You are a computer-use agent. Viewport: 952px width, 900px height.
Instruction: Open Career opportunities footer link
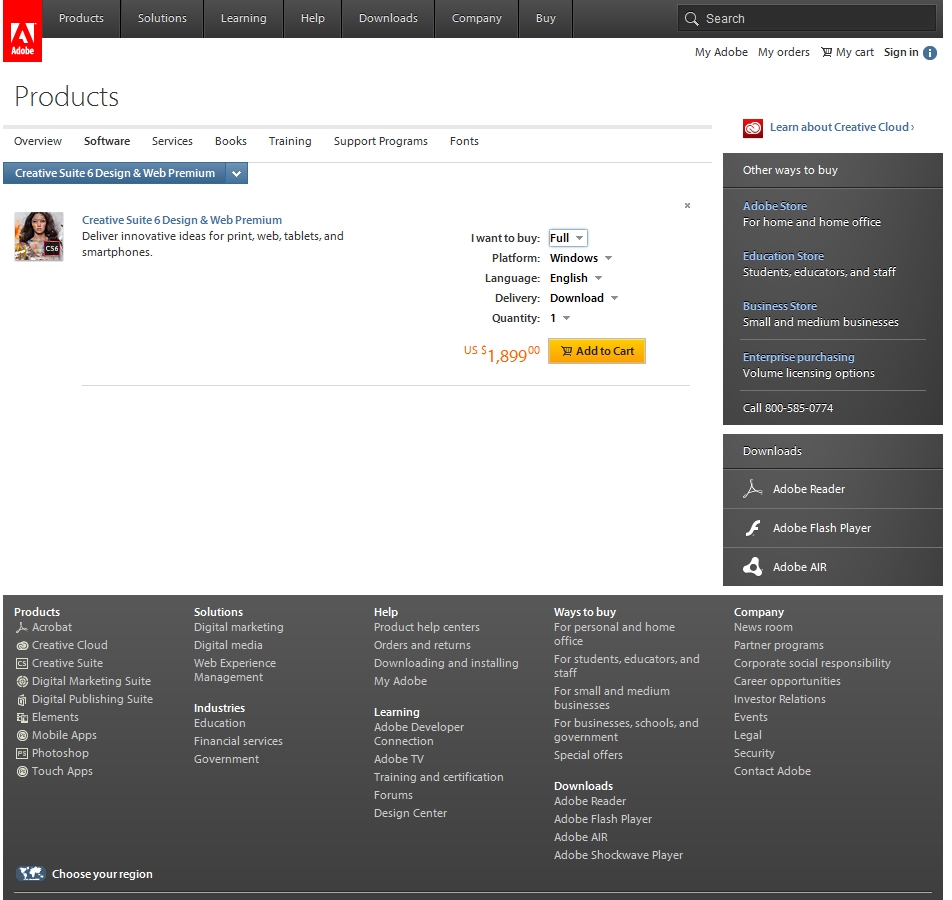click(x=787, y=681)
